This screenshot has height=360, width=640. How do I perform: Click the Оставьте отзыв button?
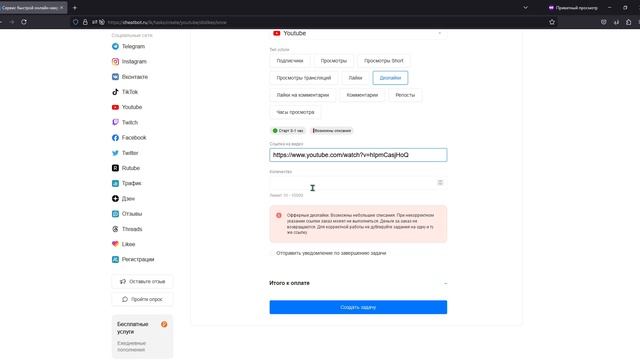coord(142,282)
